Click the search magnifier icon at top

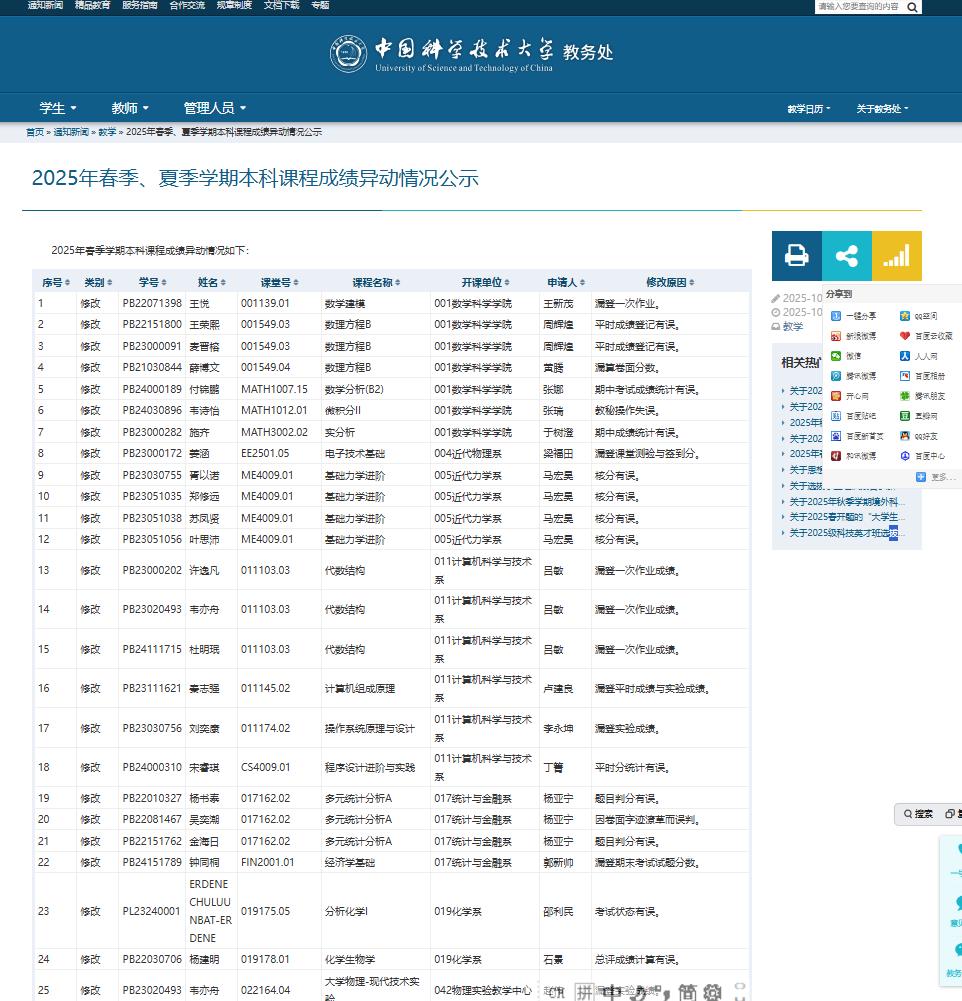pyautogui.click(x=912, y=6)
